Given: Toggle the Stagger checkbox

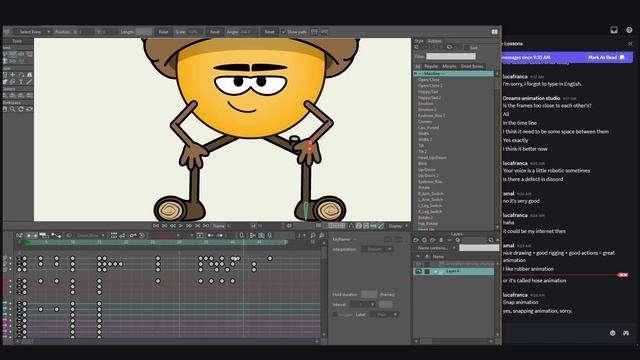Looking at the screenshot, I should 335,315.
